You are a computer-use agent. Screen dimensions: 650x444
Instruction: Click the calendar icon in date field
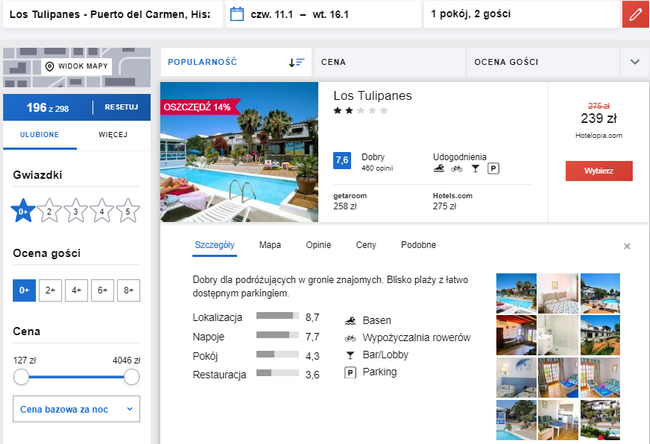coord(236,14)
